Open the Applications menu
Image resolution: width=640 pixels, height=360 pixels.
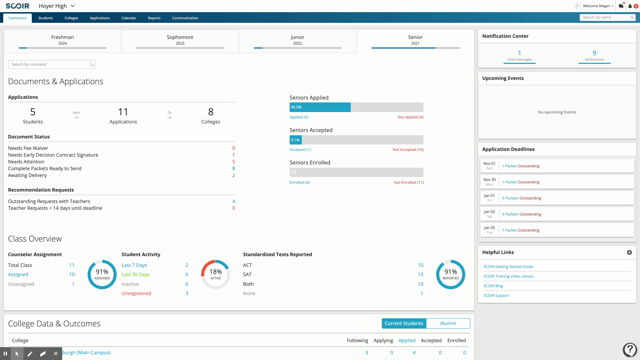100,18
